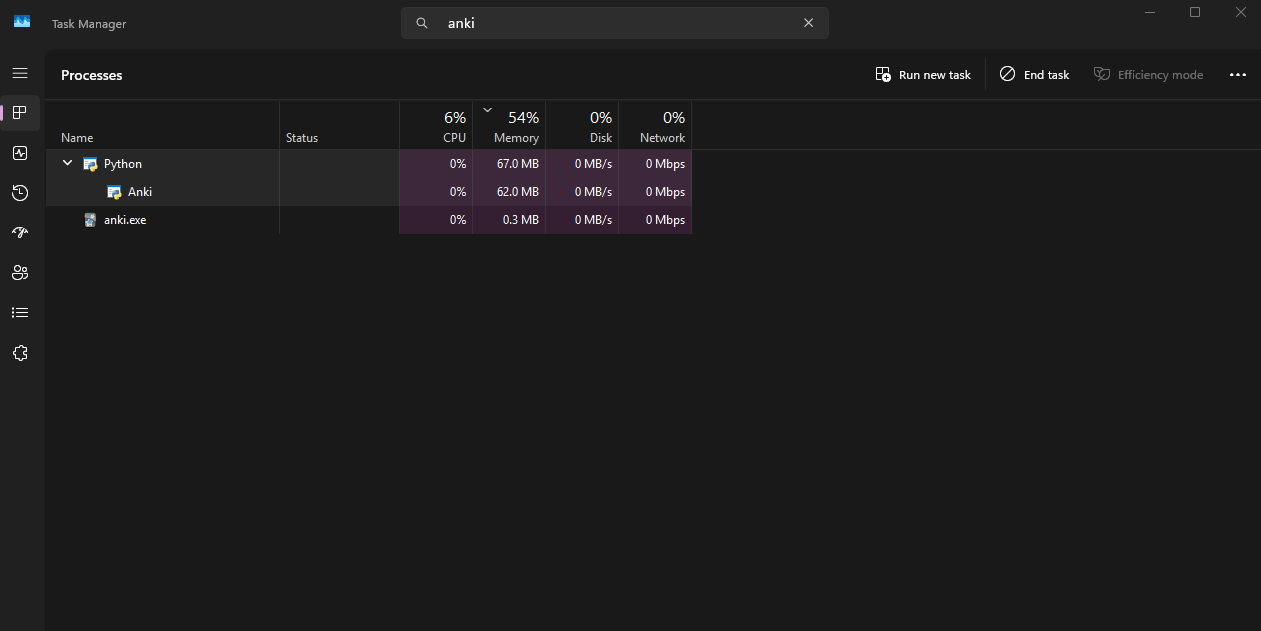Clear the anki search text
This screenshot has height=631, width=1261.
808,23
